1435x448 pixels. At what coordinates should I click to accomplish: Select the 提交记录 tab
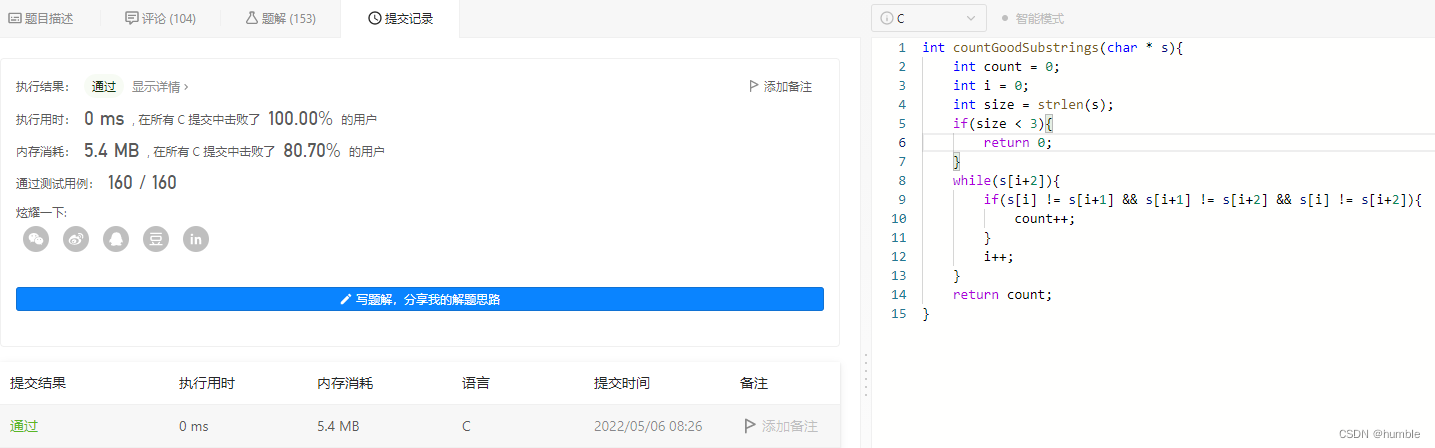coord(401,18)
